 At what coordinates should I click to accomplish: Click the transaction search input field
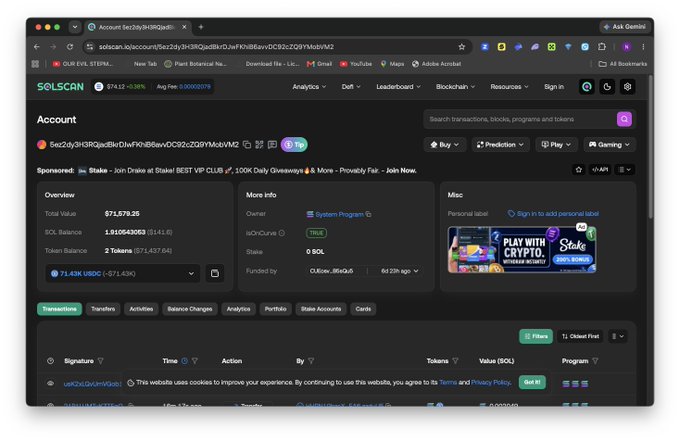pos(520,119)
